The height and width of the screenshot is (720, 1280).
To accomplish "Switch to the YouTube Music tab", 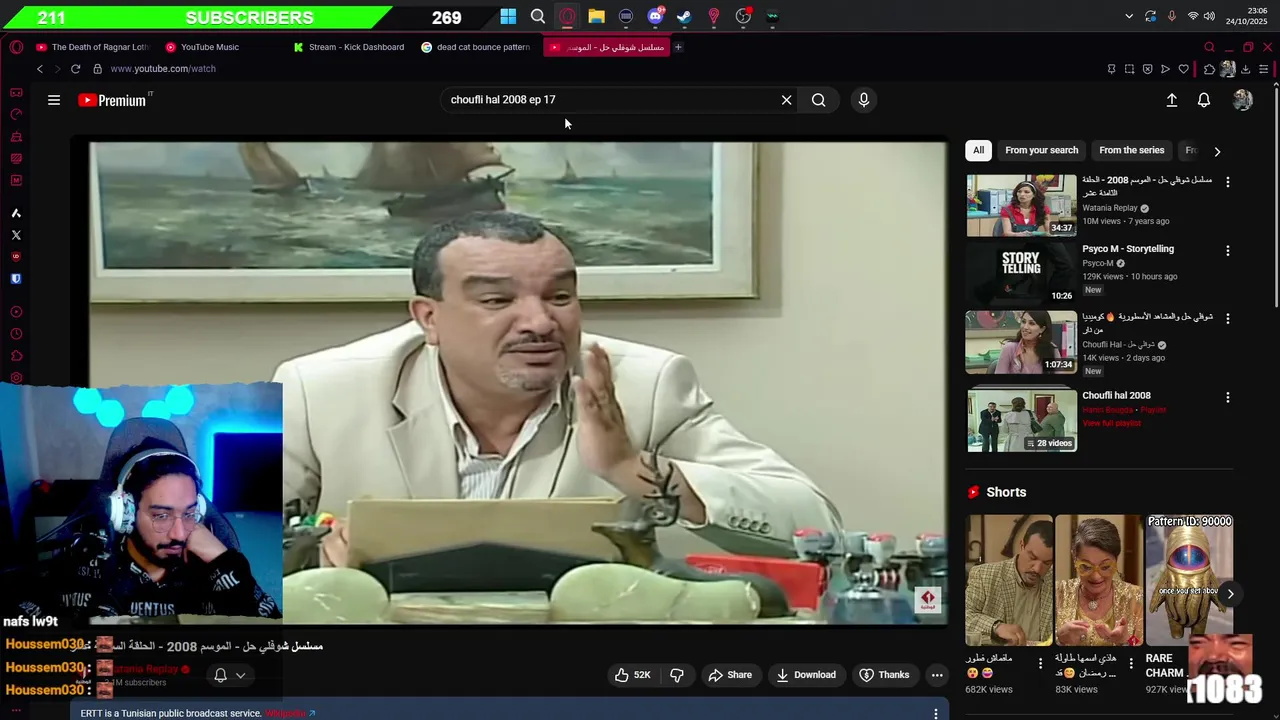I will [x=203, y=47].
